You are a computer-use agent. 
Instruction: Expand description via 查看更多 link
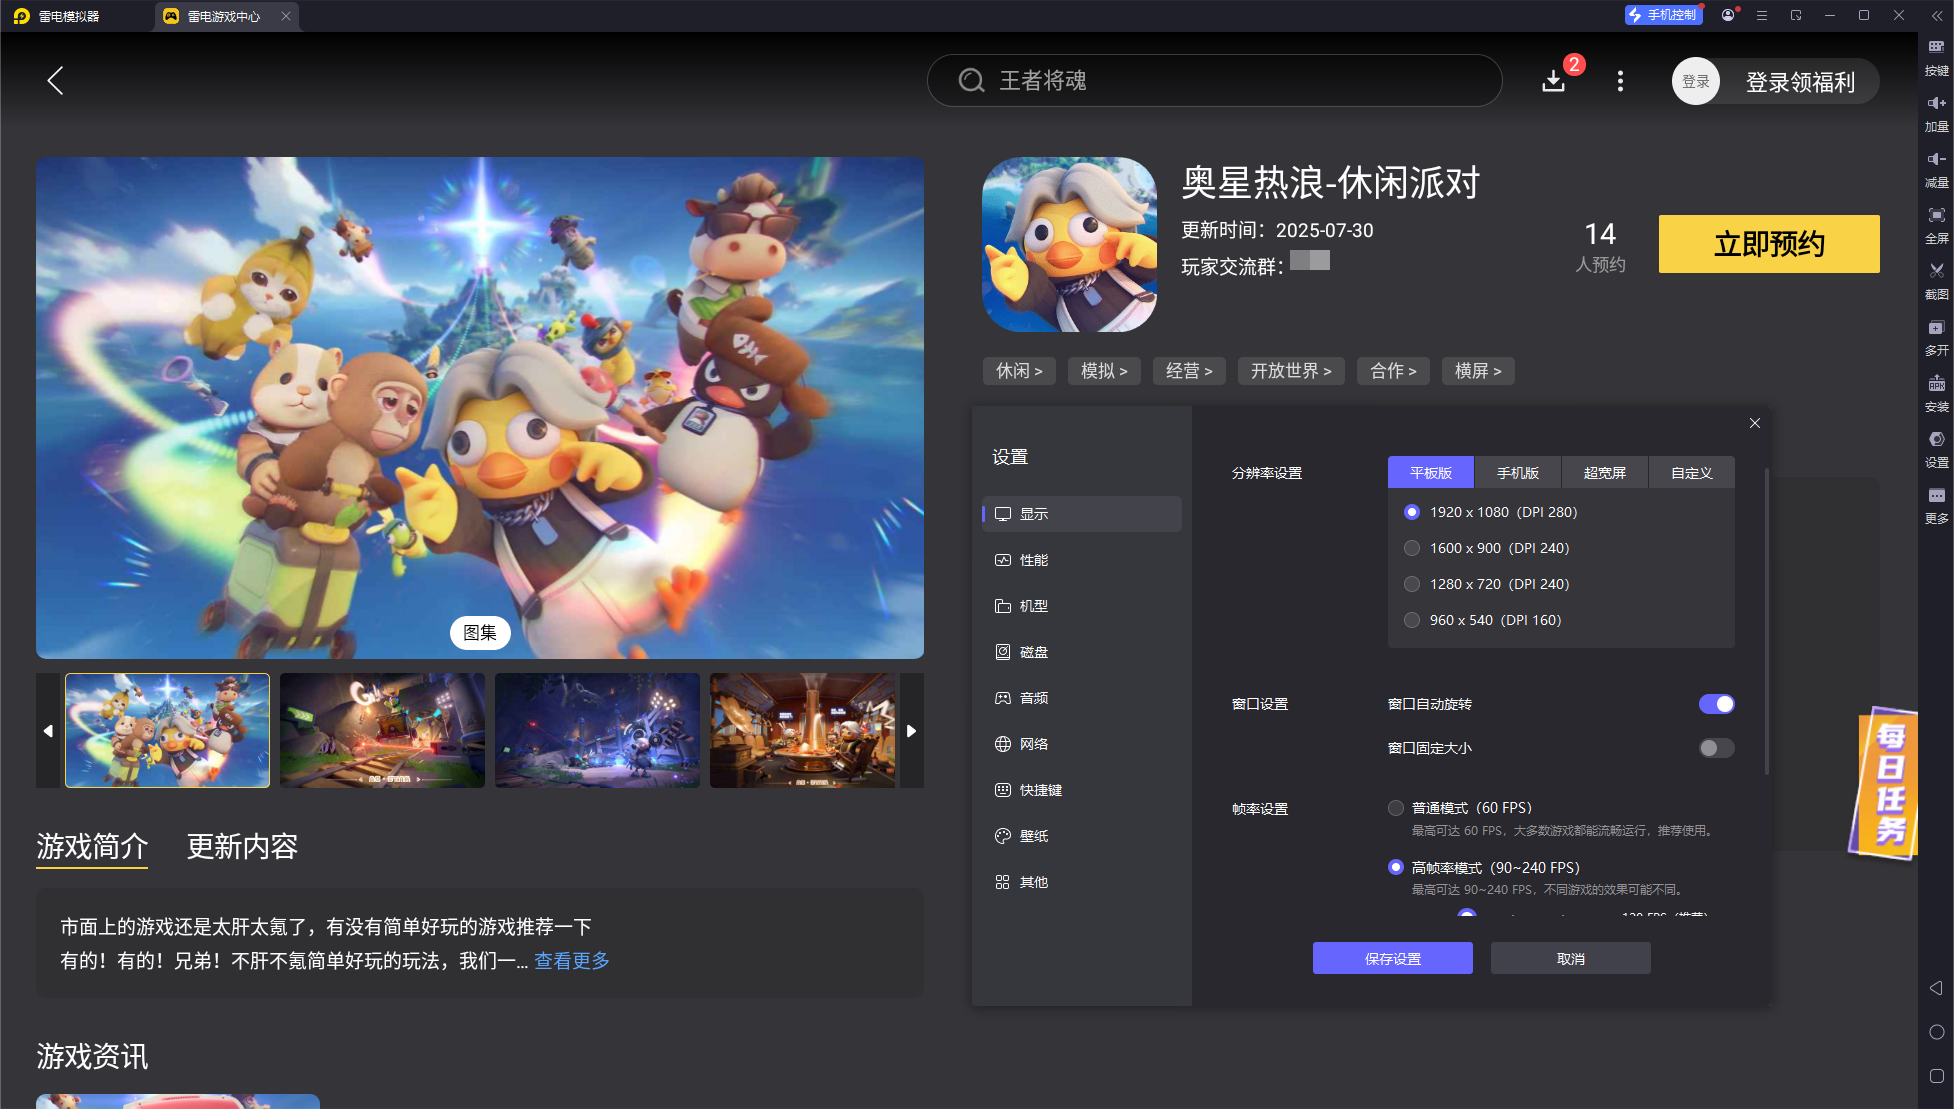572,961
